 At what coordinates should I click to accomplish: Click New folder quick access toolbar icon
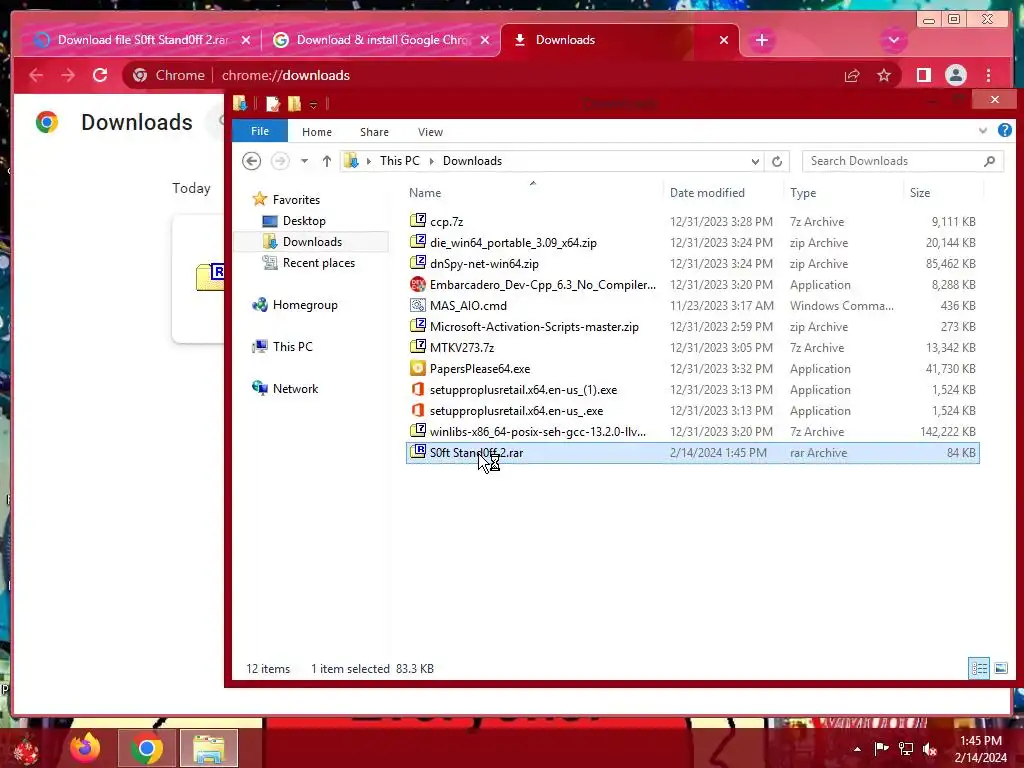[x=295, y=104]
